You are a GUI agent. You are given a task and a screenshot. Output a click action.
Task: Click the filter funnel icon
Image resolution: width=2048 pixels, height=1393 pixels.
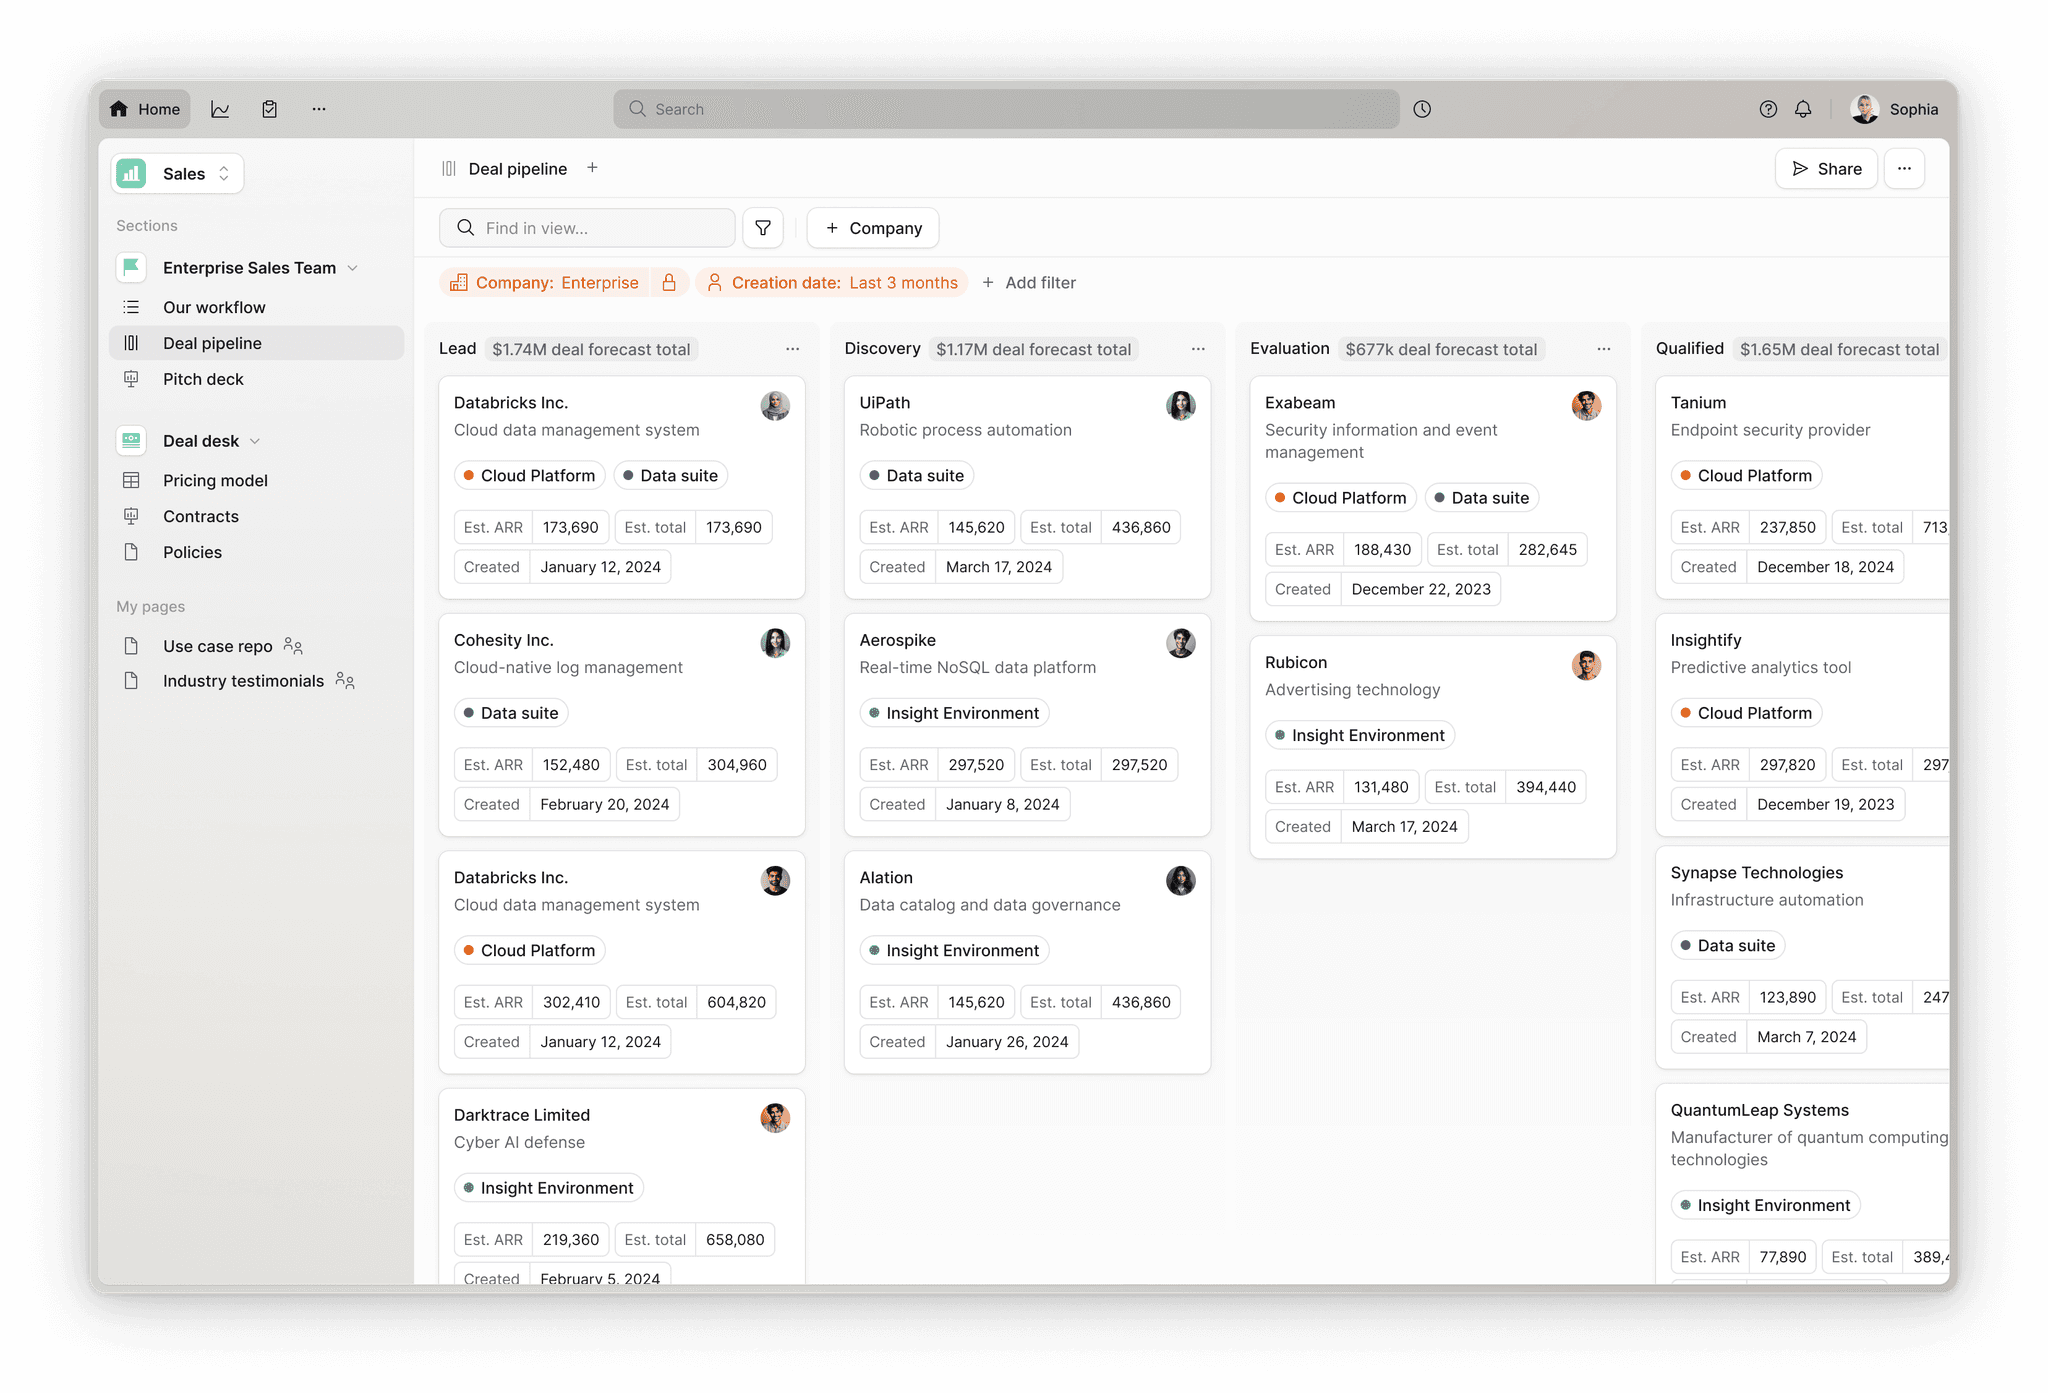763,228
